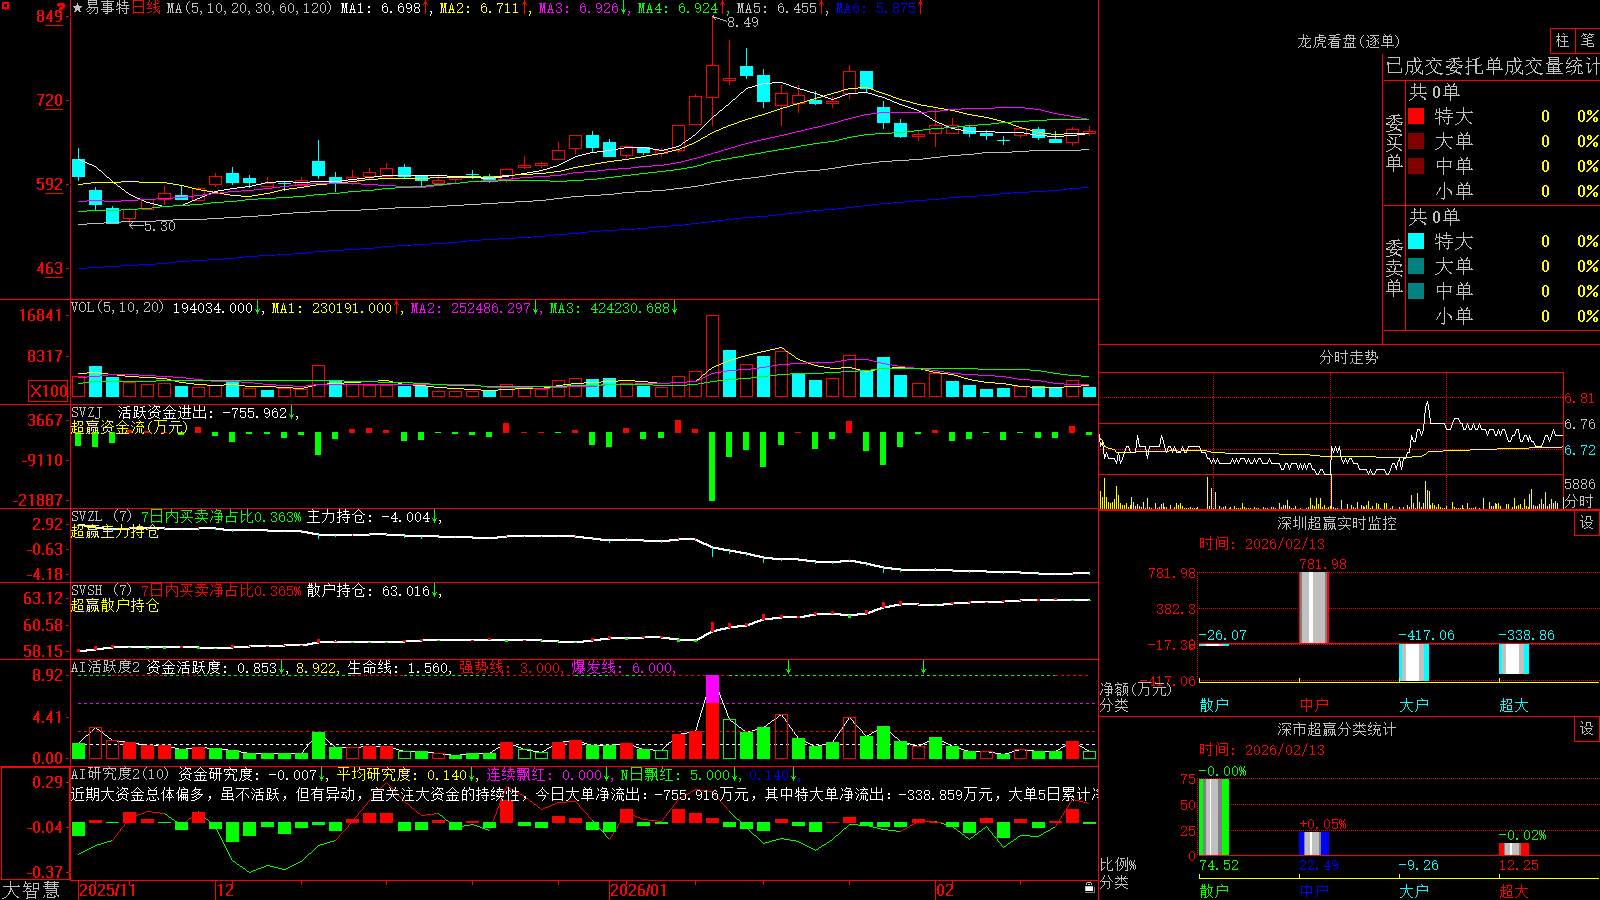
Task: Click the red 12.25 超大 bar in 分类统计
Action: [1514, 850]
